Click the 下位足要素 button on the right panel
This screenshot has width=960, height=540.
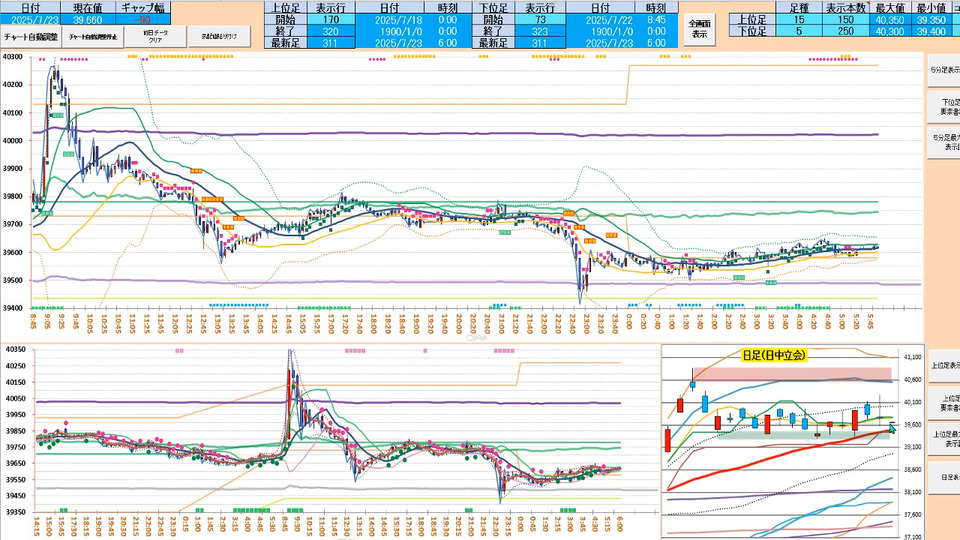pos(944,106)
